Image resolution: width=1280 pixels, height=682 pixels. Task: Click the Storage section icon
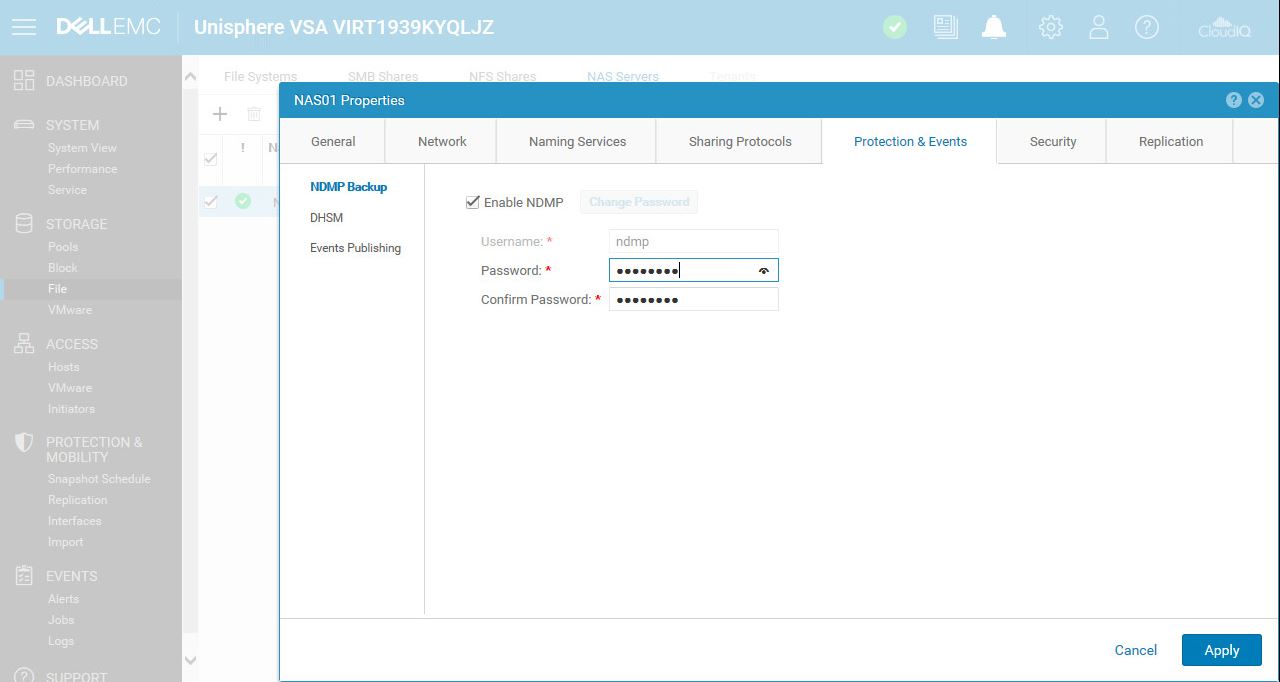coord(24,223)
